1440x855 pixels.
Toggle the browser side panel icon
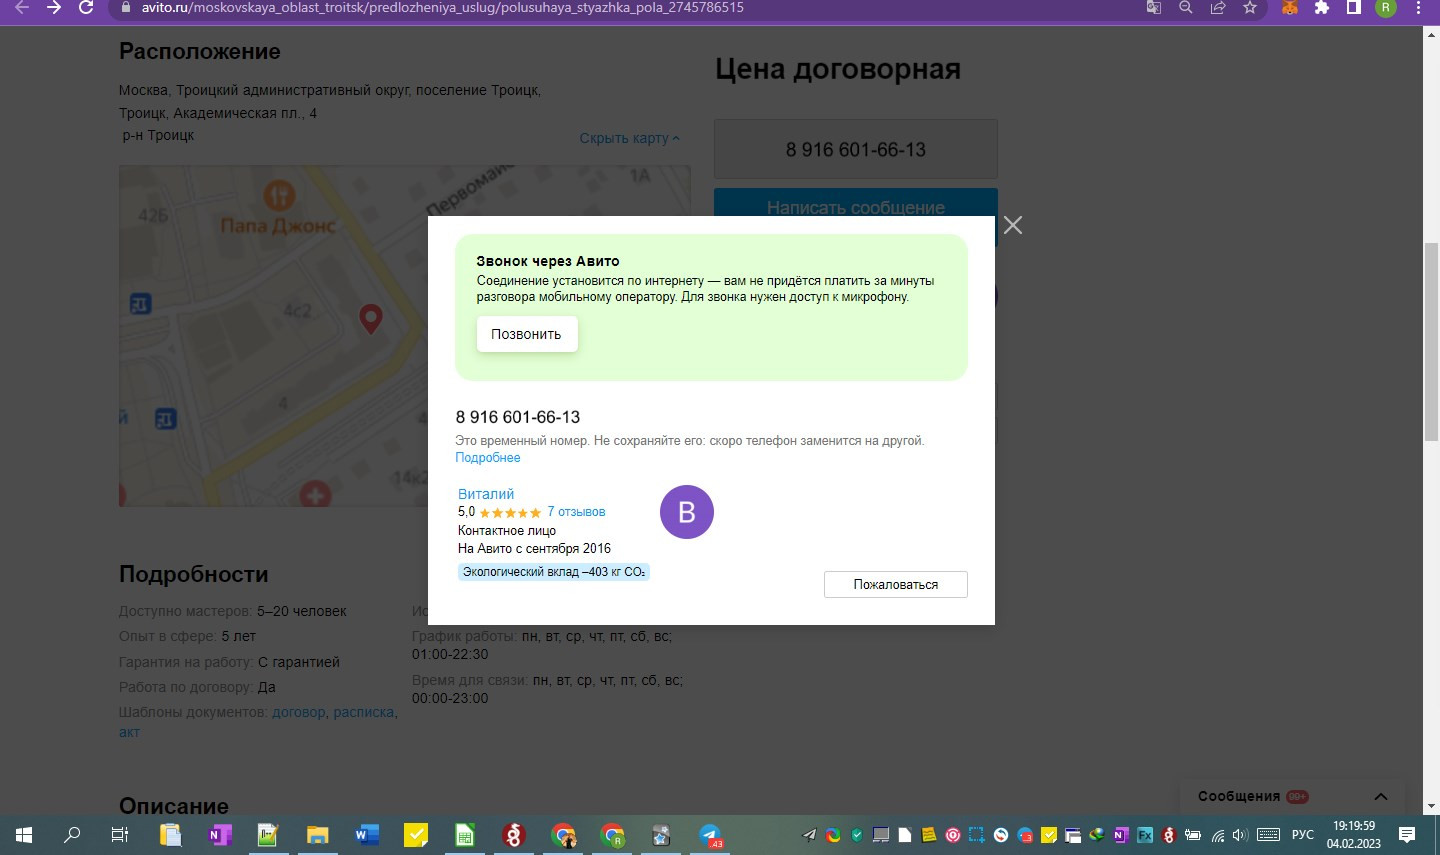[1354, 7]
